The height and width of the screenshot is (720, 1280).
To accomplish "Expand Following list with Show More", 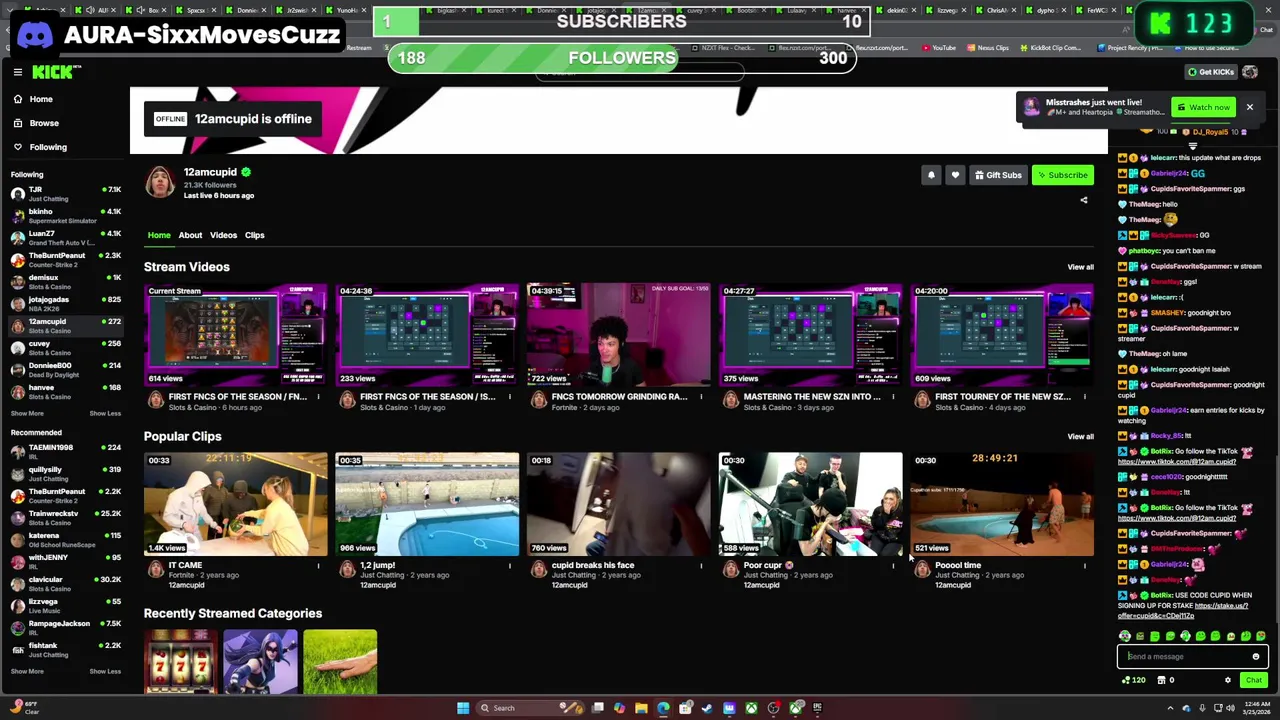I will 27,413.
